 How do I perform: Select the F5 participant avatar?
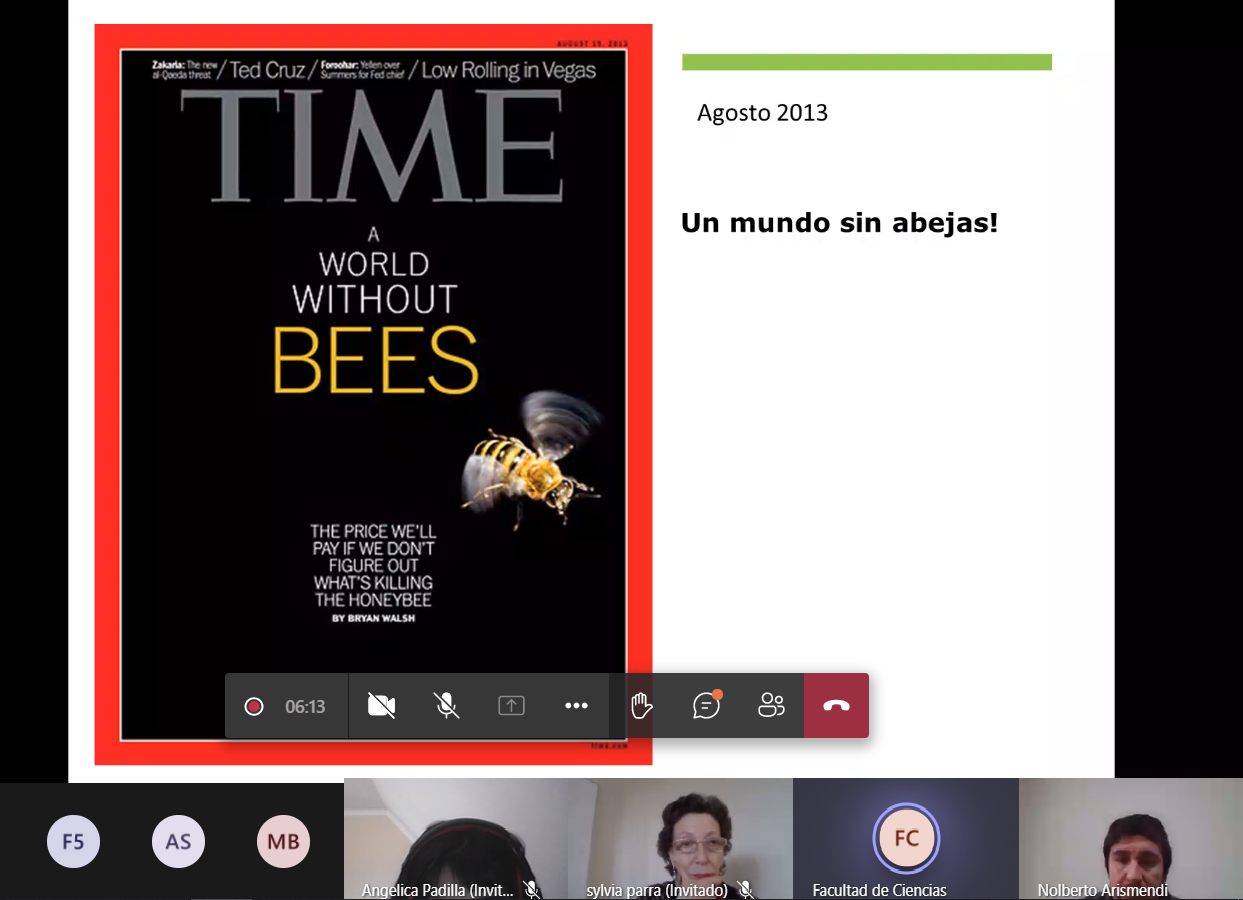pos(73,841)
